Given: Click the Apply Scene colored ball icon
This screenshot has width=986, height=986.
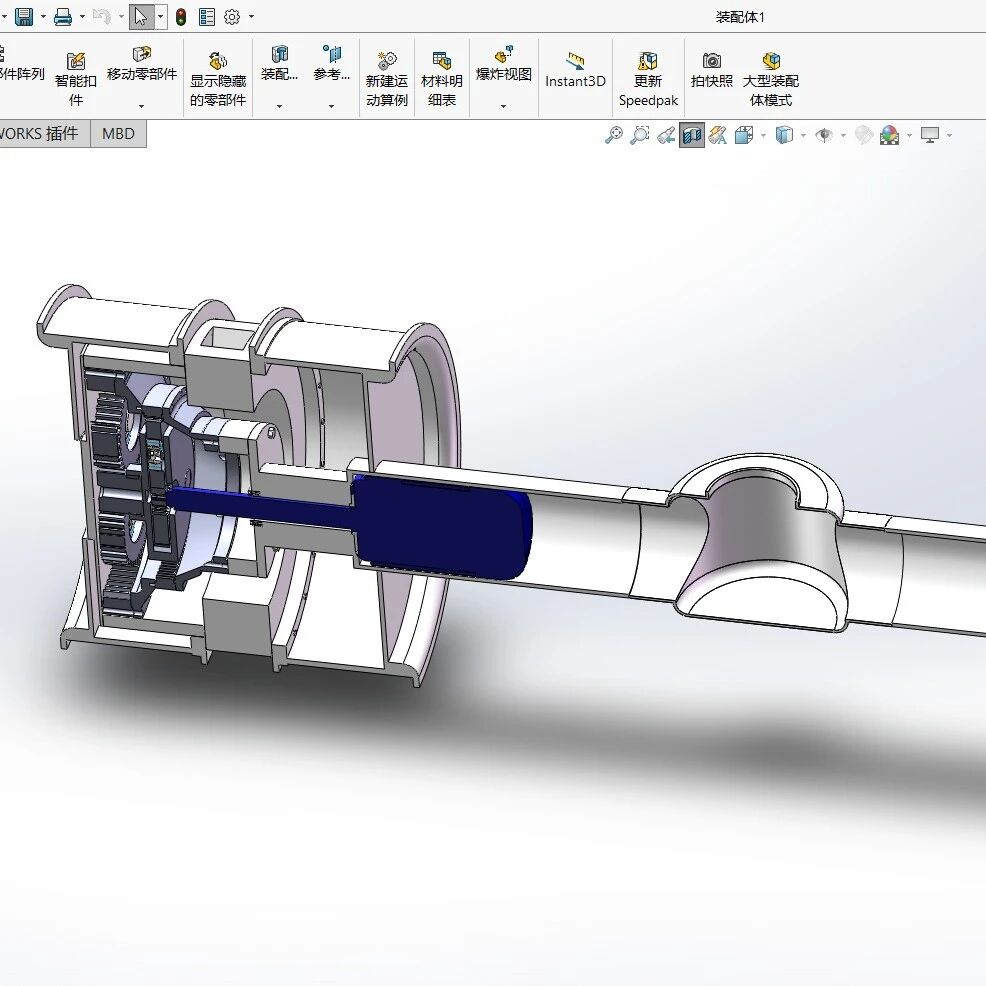Looking at the screenshot, I should coord(889,135).
